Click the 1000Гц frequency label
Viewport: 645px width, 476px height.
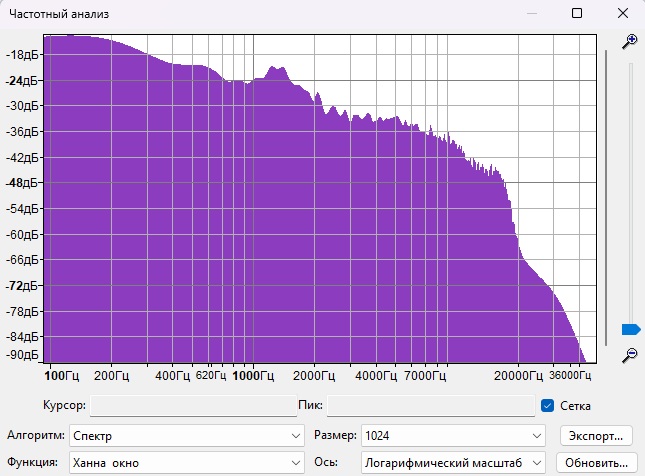click(253, 376)
